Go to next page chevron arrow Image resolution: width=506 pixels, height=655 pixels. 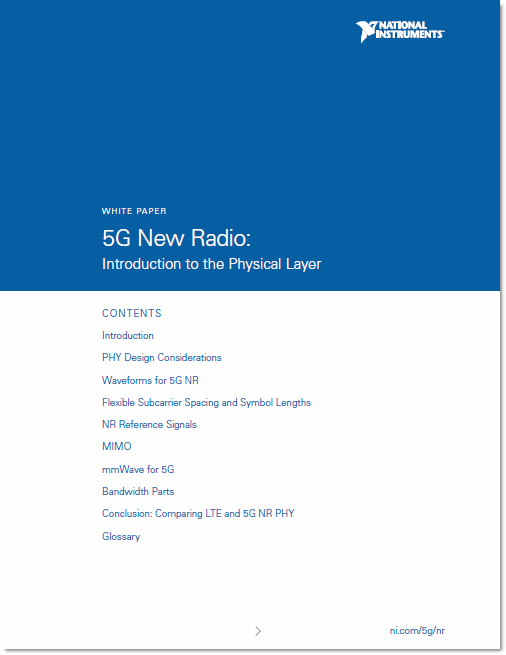coord(258,631)
